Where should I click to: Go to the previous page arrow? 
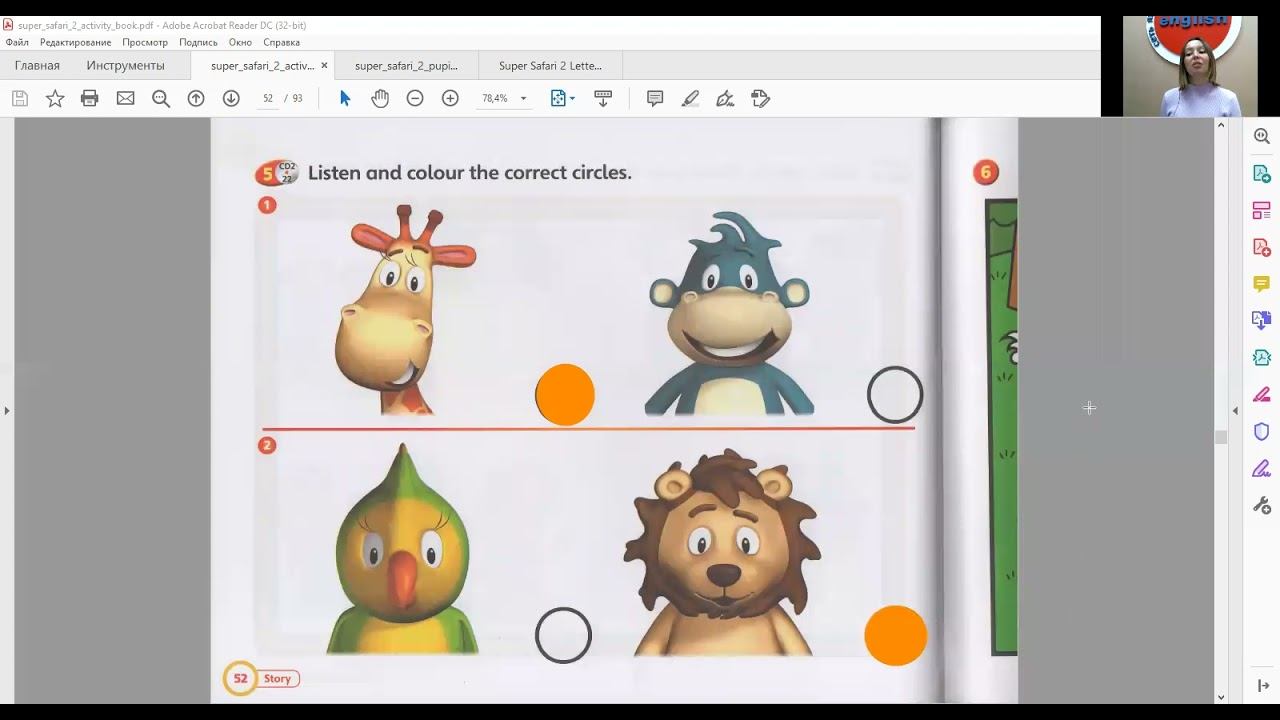click(196, 98)
